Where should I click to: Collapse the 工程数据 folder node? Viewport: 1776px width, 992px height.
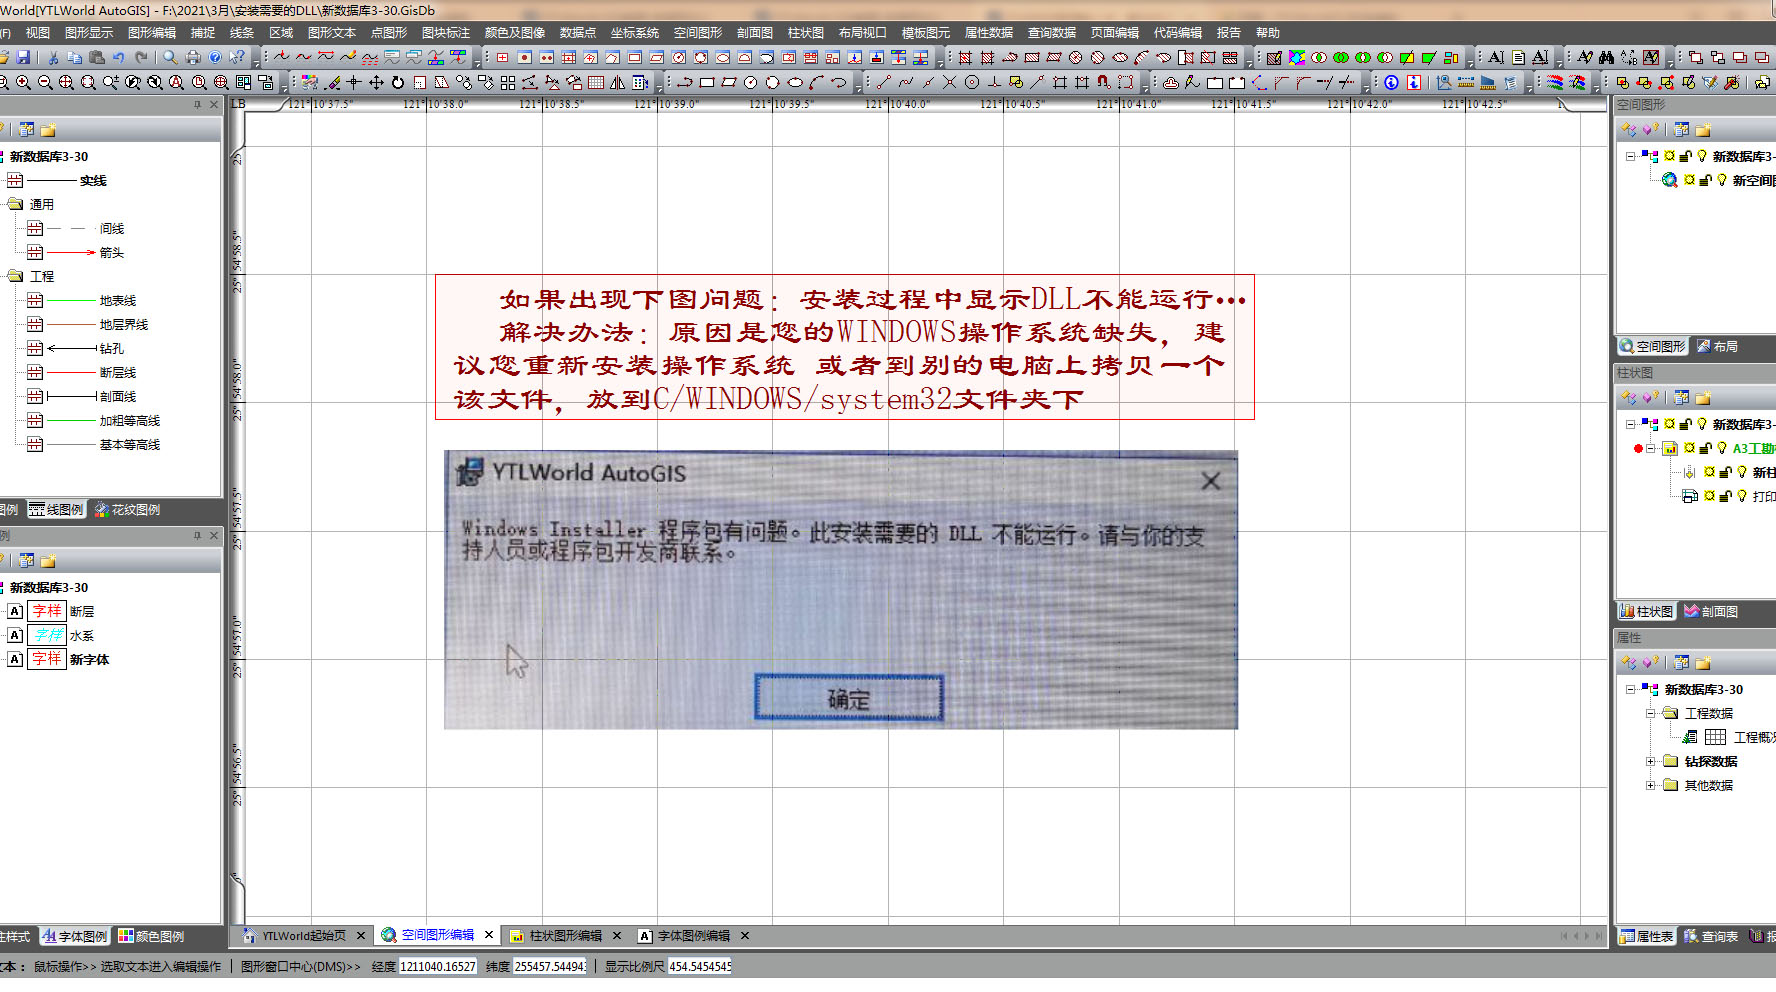[x=1650, y=713]
